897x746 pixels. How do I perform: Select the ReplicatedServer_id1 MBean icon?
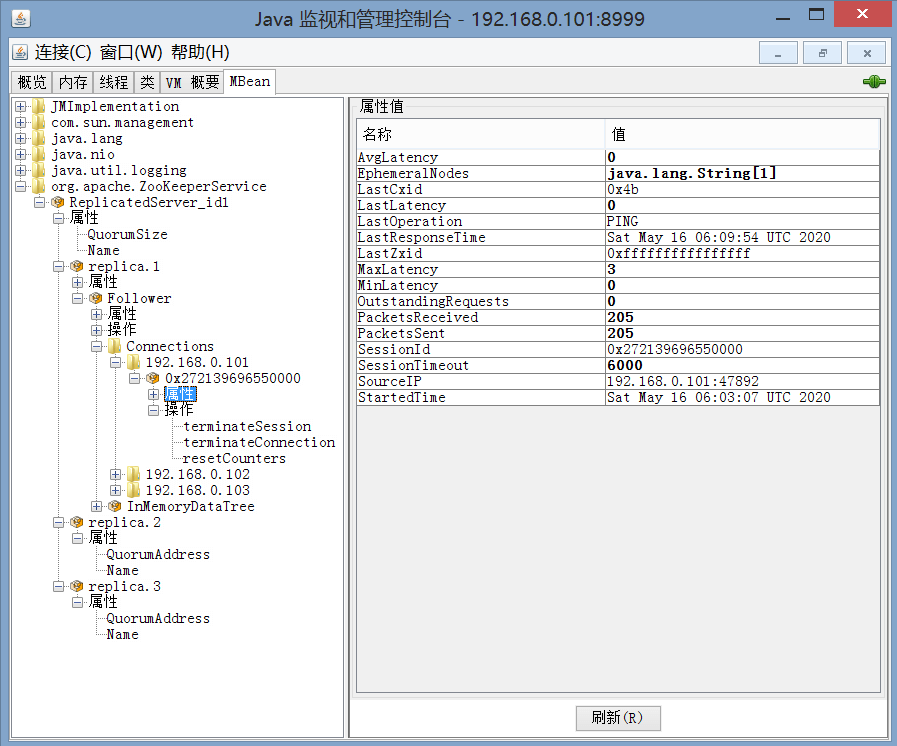57,202
